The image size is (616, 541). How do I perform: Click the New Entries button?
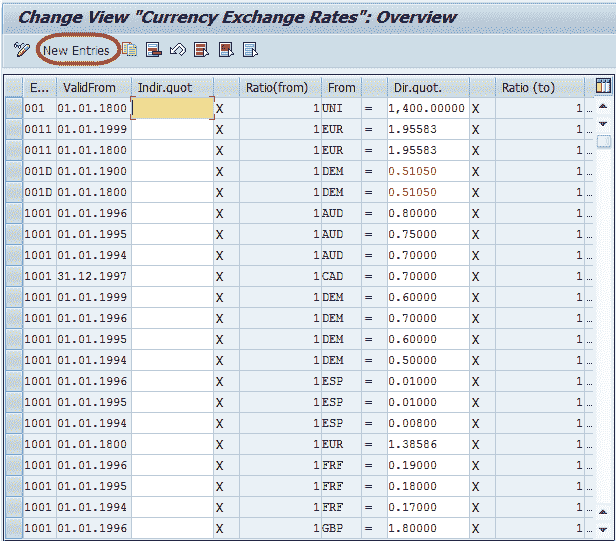pyautogui.click(x=76, y=50)
